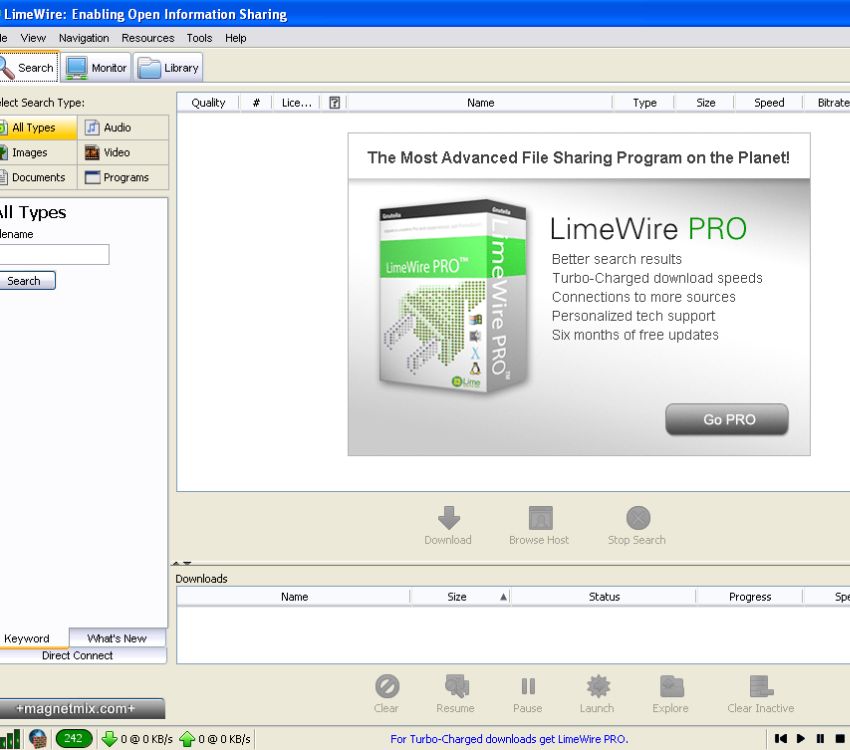Click the Go PRO button

[727, 419]
